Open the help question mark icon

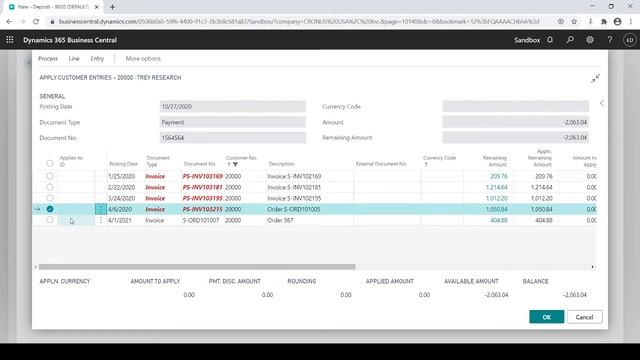[609, 40]
